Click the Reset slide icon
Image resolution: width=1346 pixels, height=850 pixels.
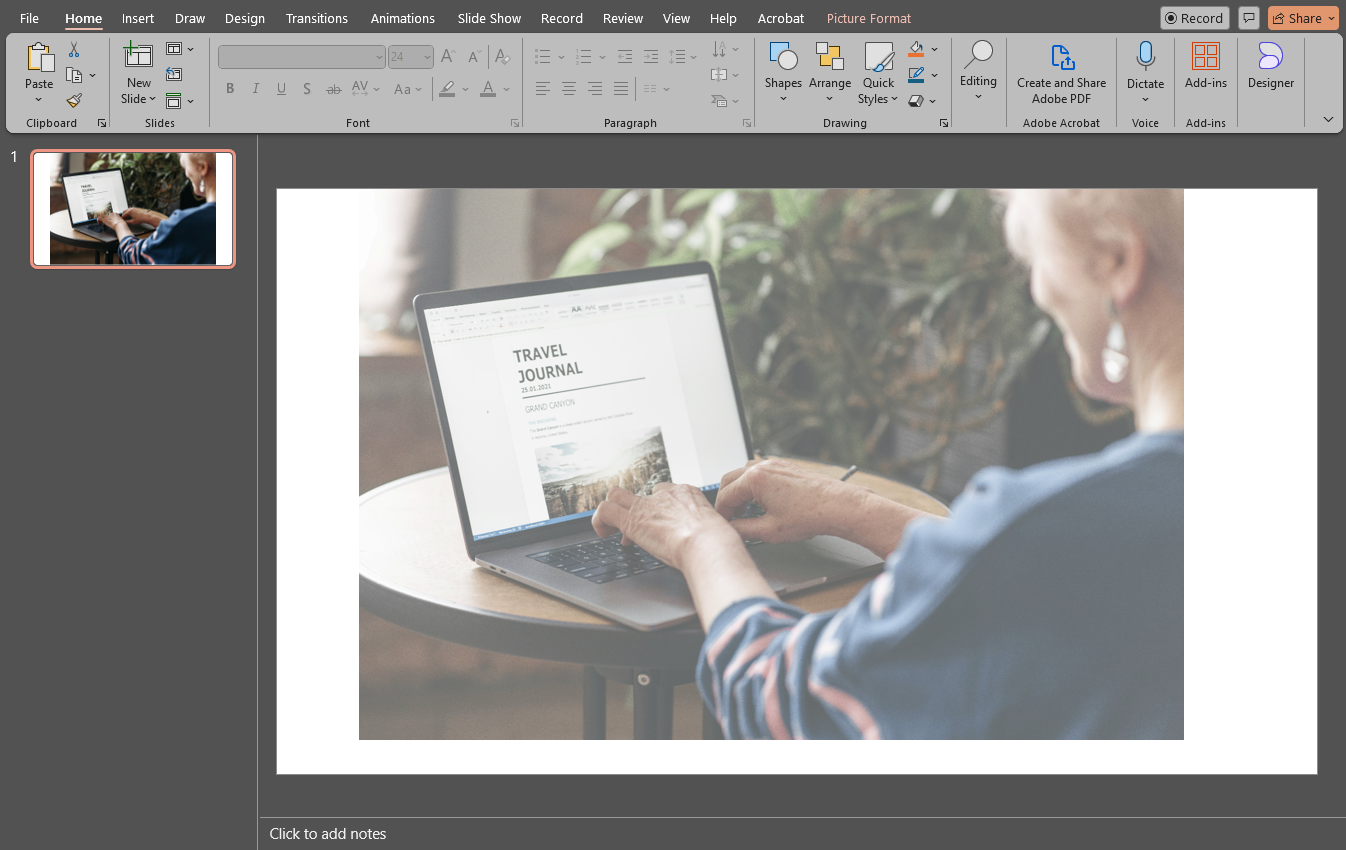[x=174, y=74]
